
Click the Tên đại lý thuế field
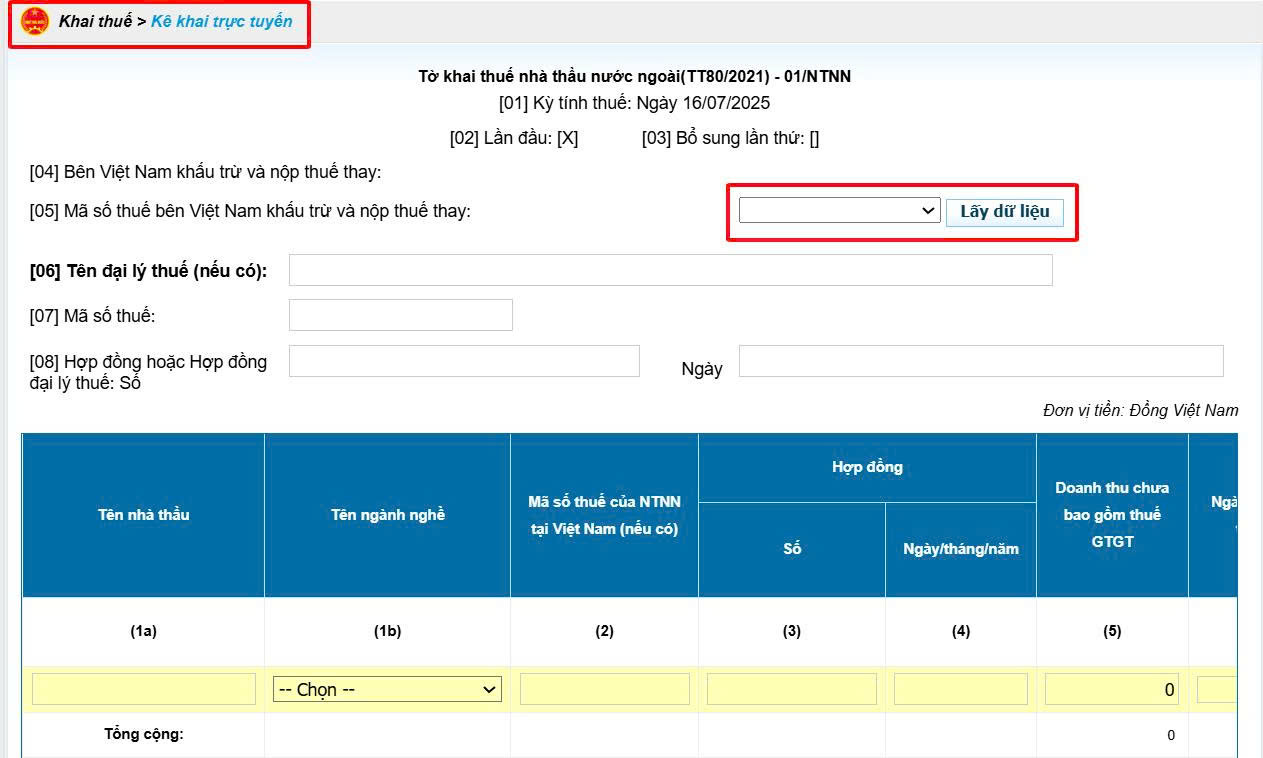coord(670,270)
